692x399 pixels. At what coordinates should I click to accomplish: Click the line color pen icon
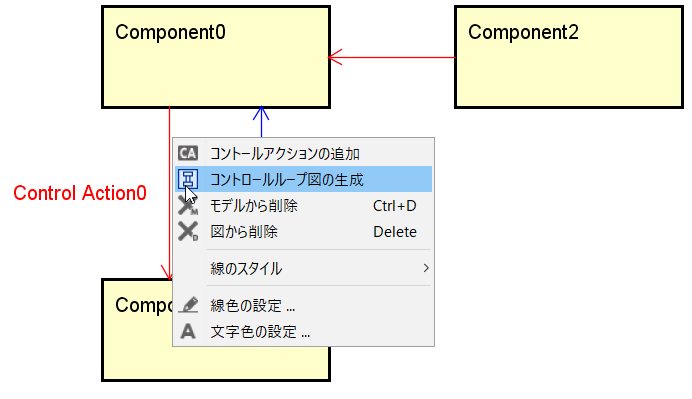tap(188, 305)
